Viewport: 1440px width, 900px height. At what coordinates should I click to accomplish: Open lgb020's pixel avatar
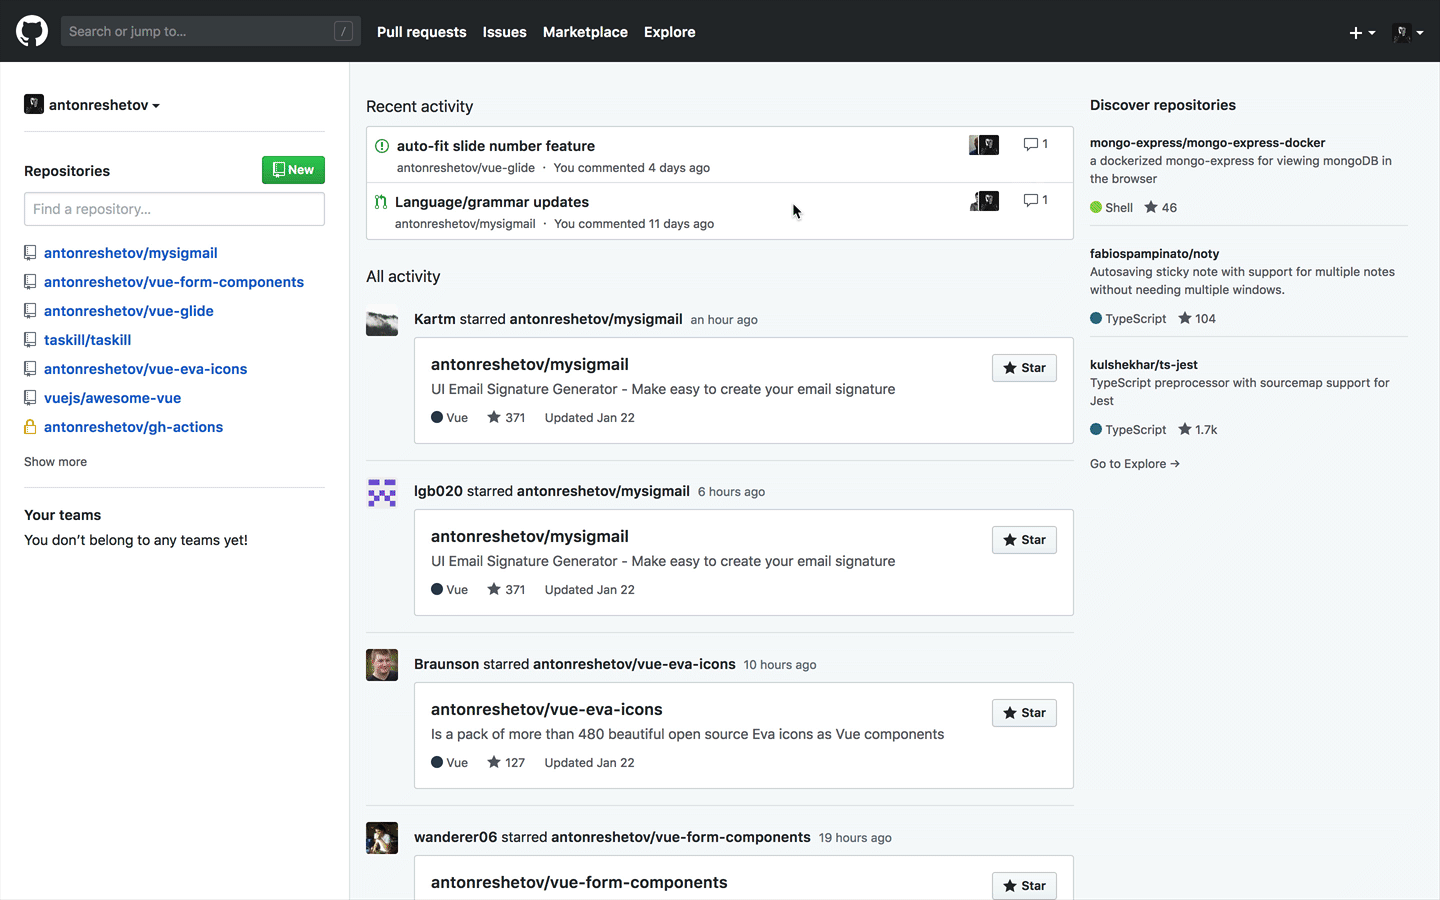point(382,492)
